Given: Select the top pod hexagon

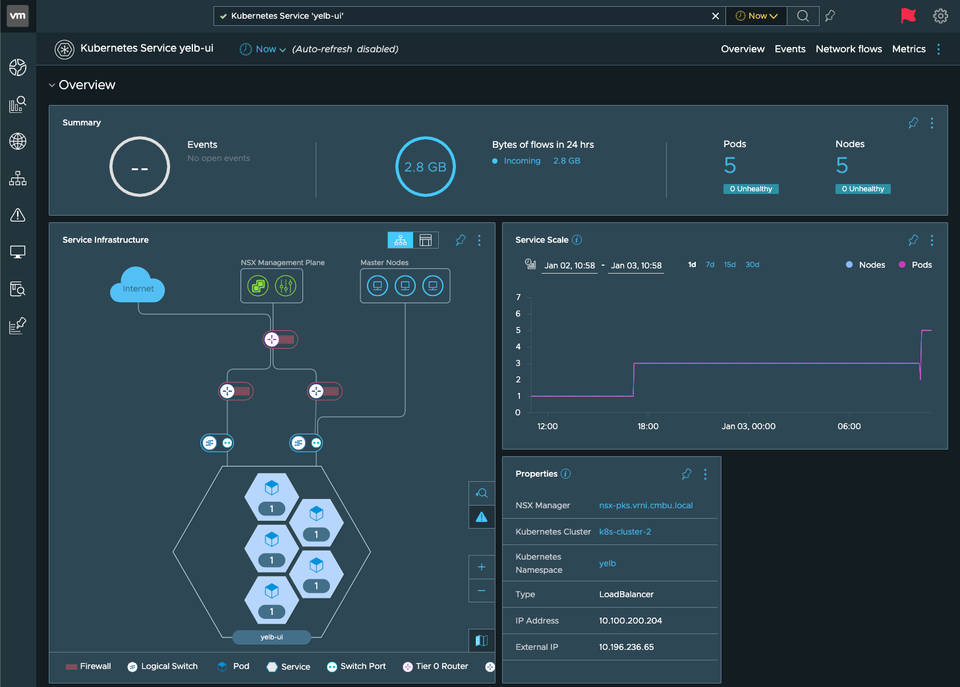Looking at the screenshot, I should click(x=271, y=497).
